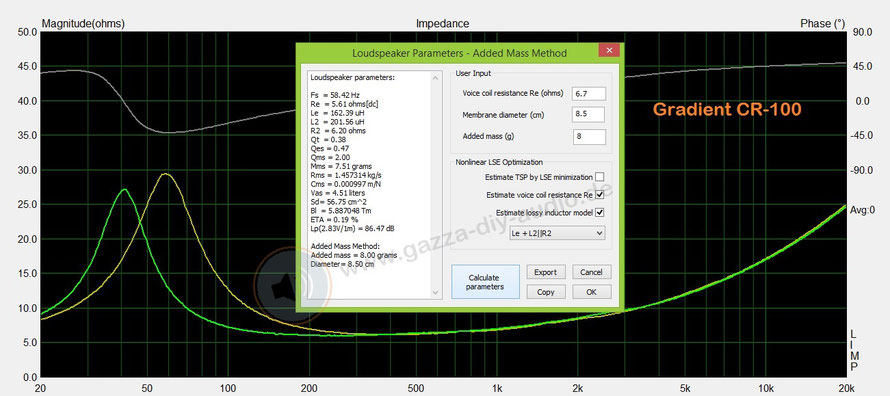Screen dimensions: 890x396
Task: Open the Le + L2||R2 model dropdown
Action: [x=557, y=233]
